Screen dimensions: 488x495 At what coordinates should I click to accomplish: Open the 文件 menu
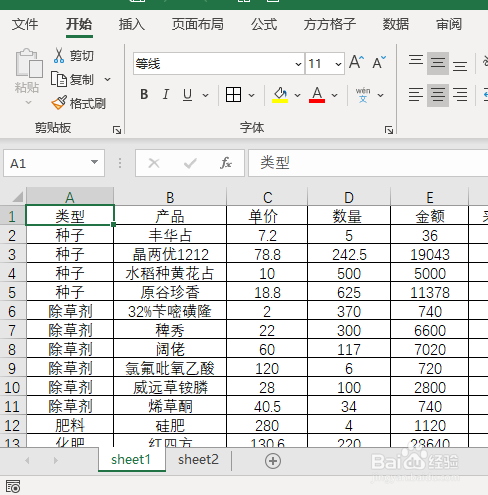coord(25,24)
